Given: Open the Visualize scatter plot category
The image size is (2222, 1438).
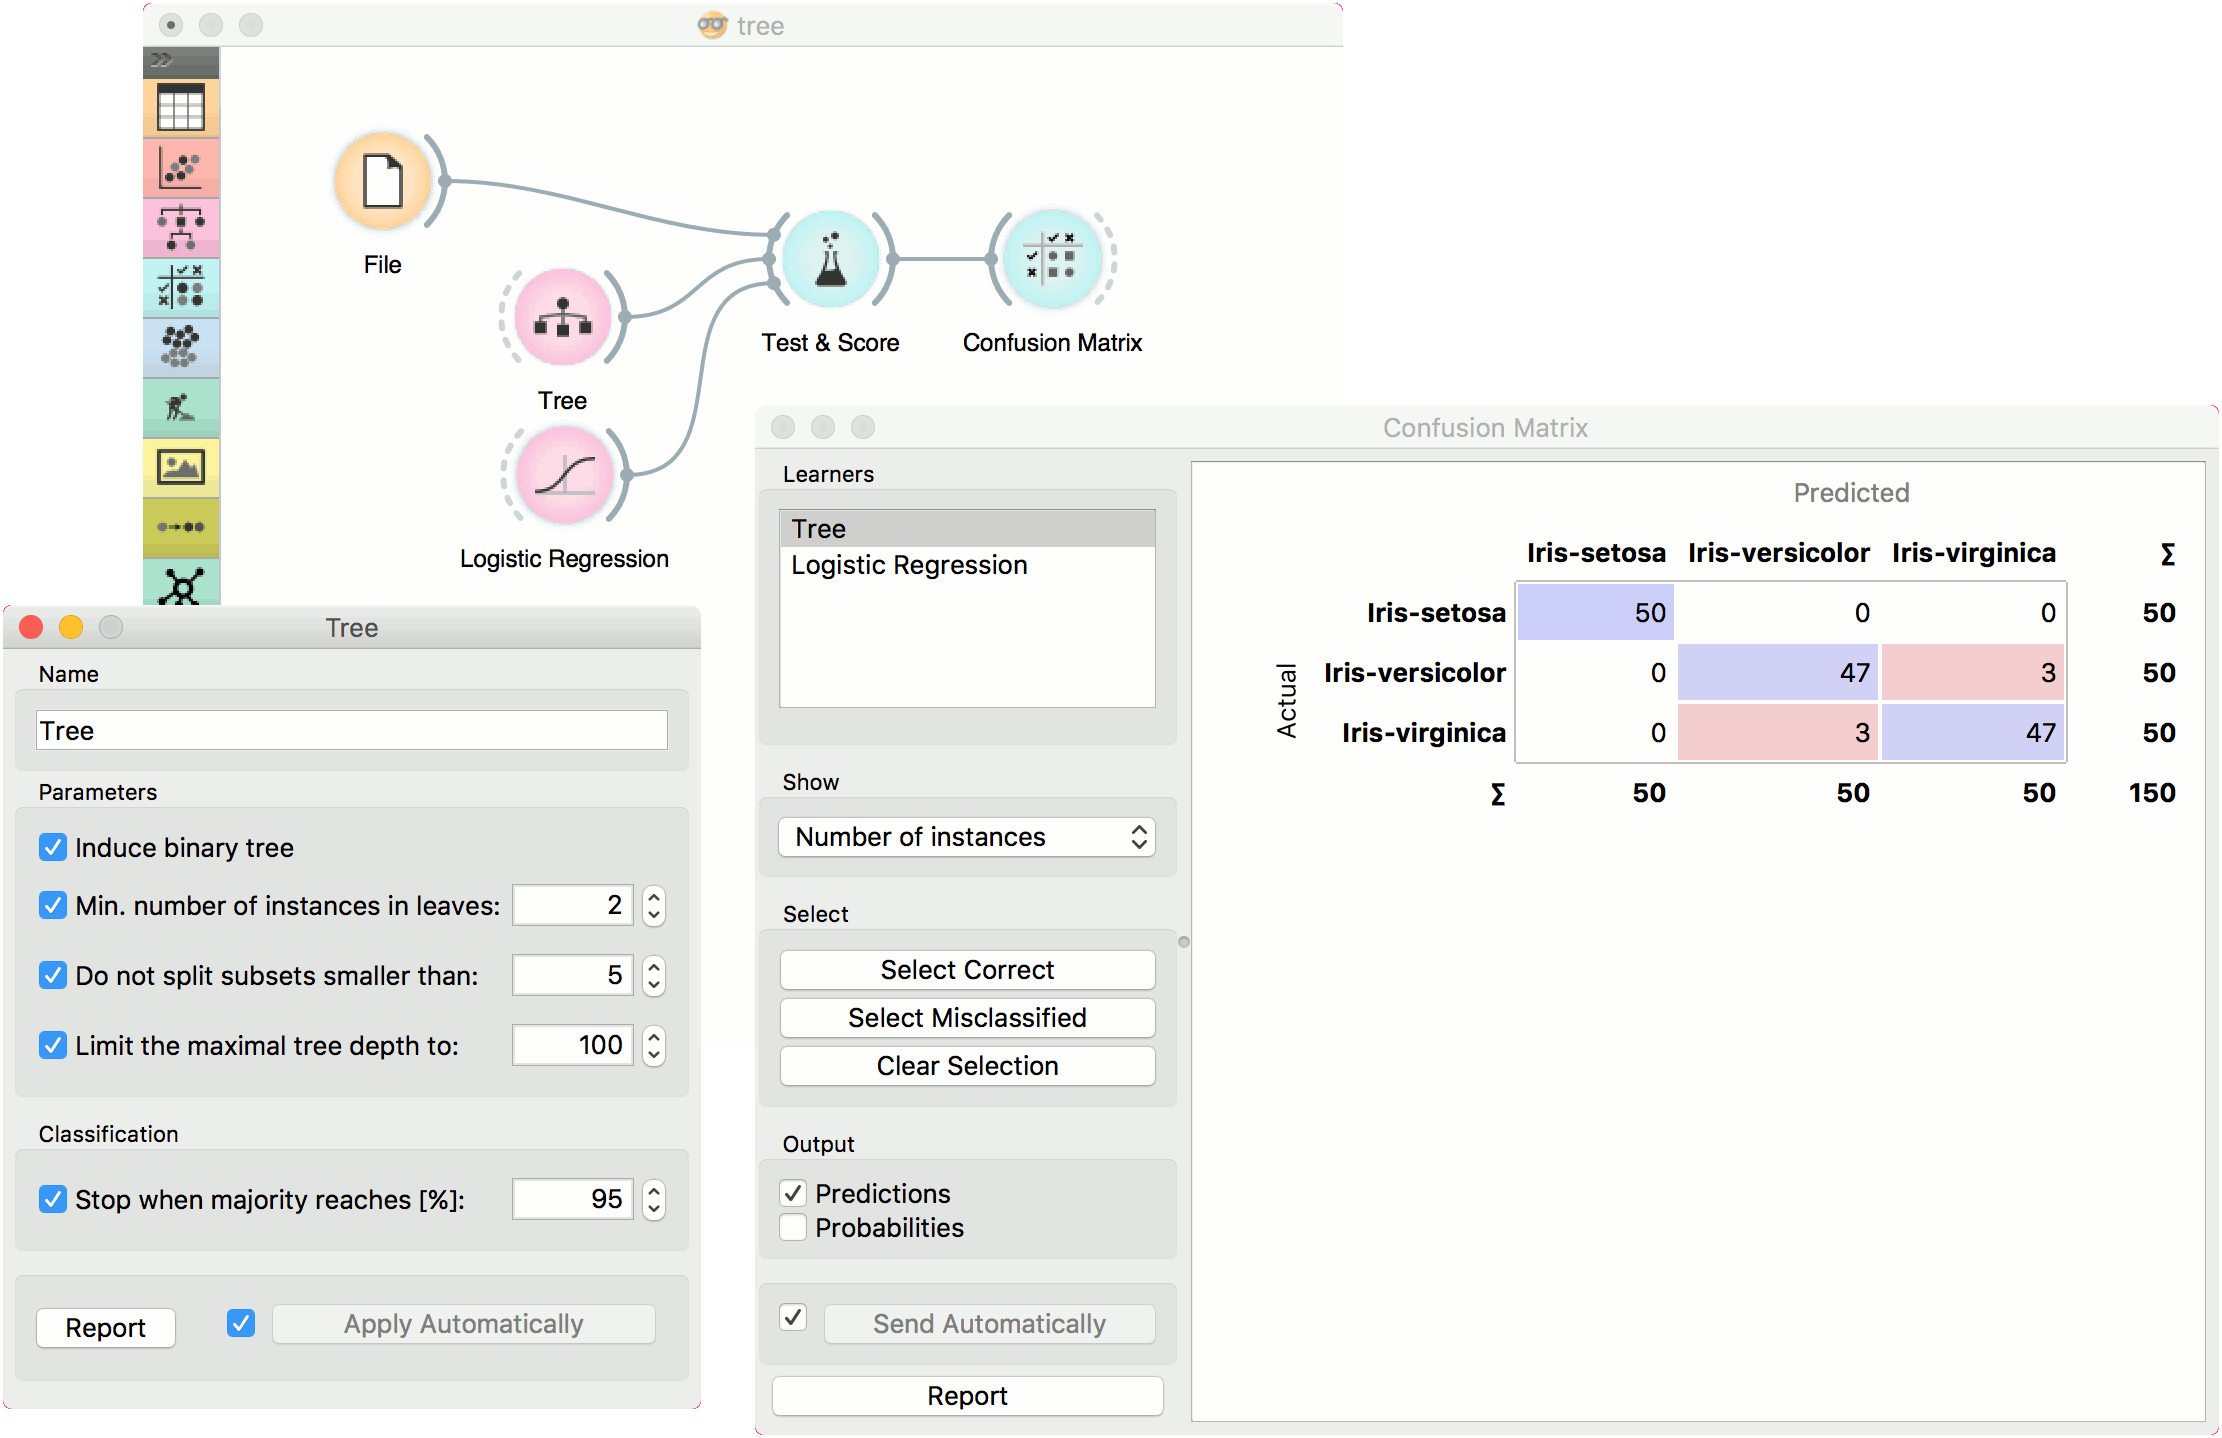Looking at the screenshot, I should pyautogui.click(x=181, y=168).
